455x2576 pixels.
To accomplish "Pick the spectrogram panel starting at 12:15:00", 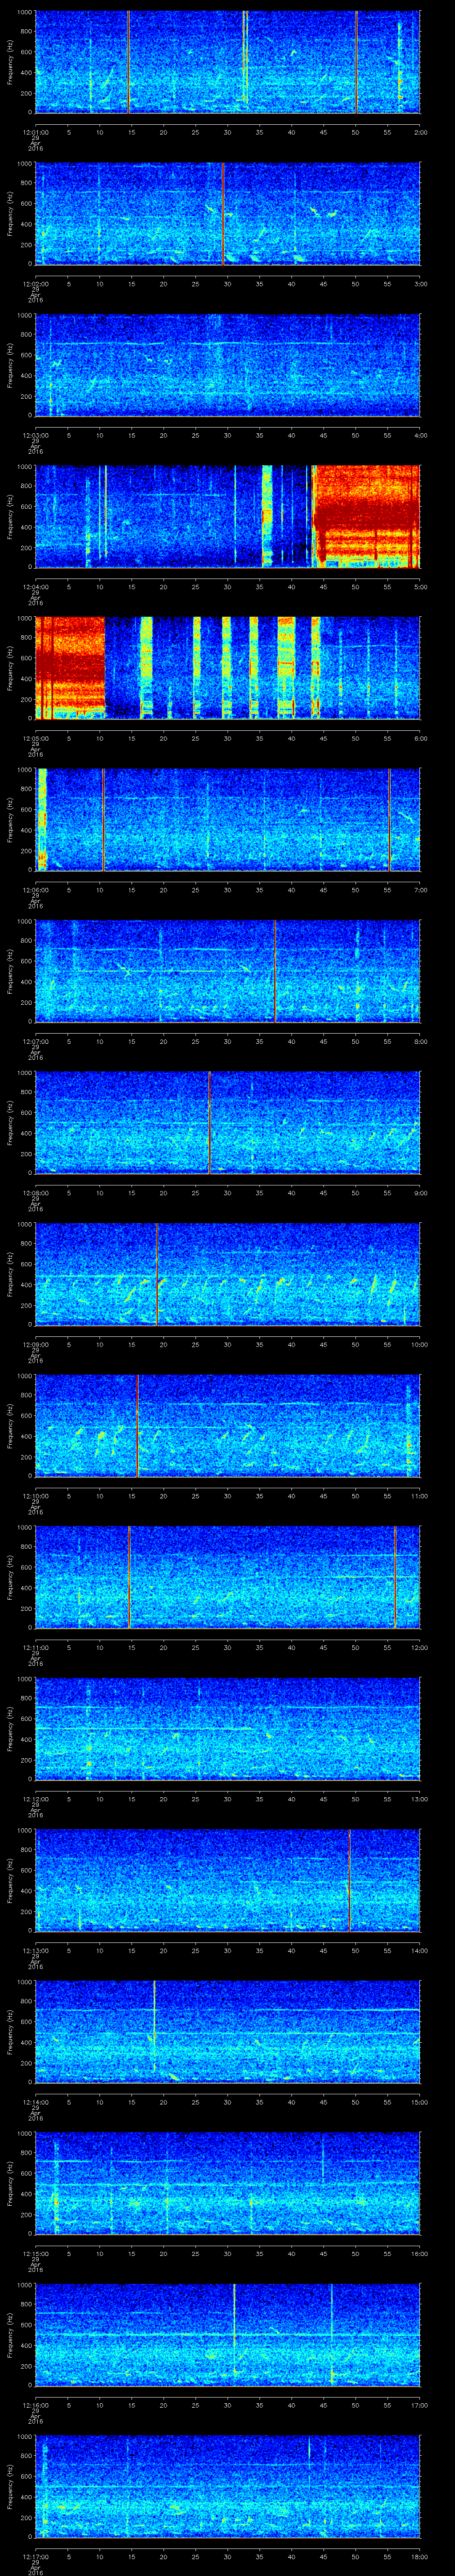I will (228, 2183).
